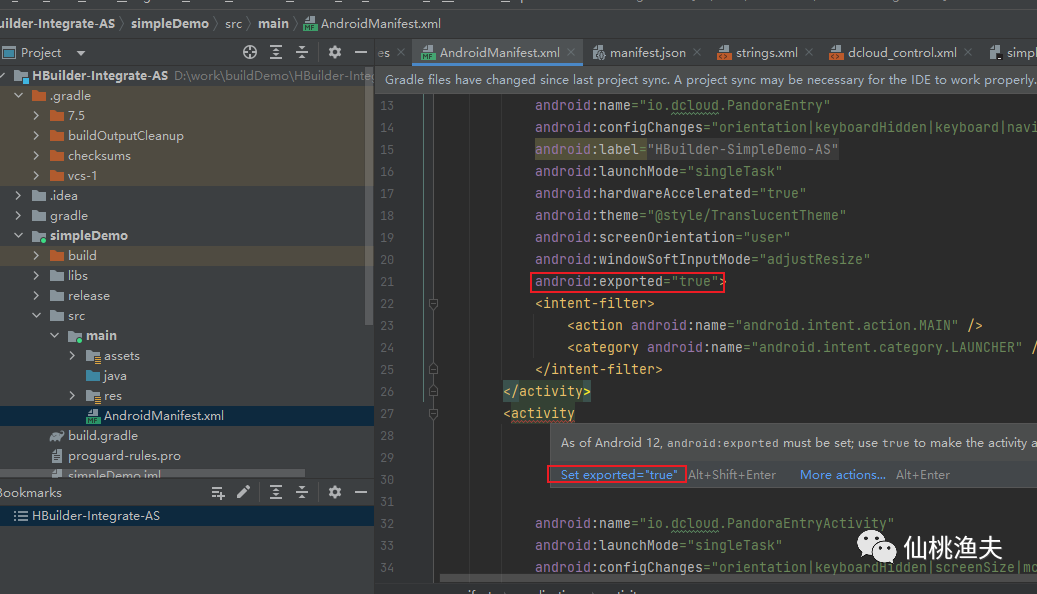Click line number 21 in gutter
Screen dimensions: 1037x594
[387, 282]
